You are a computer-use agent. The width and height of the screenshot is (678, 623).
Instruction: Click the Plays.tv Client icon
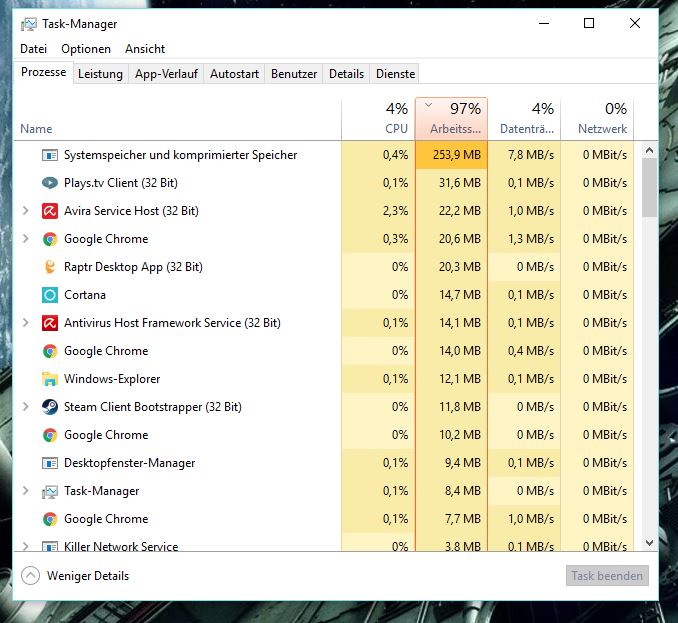point(50,183)
